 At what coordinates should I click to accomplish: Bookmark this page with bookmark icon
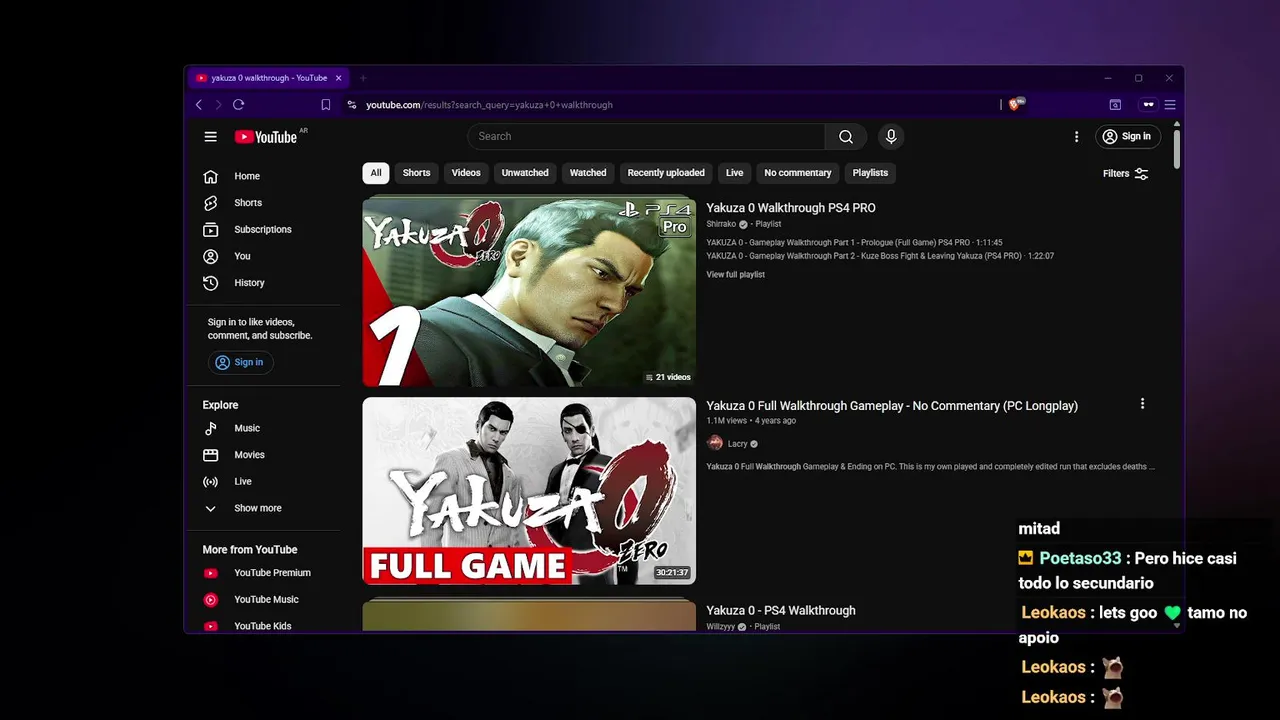(x=326, y=105)
